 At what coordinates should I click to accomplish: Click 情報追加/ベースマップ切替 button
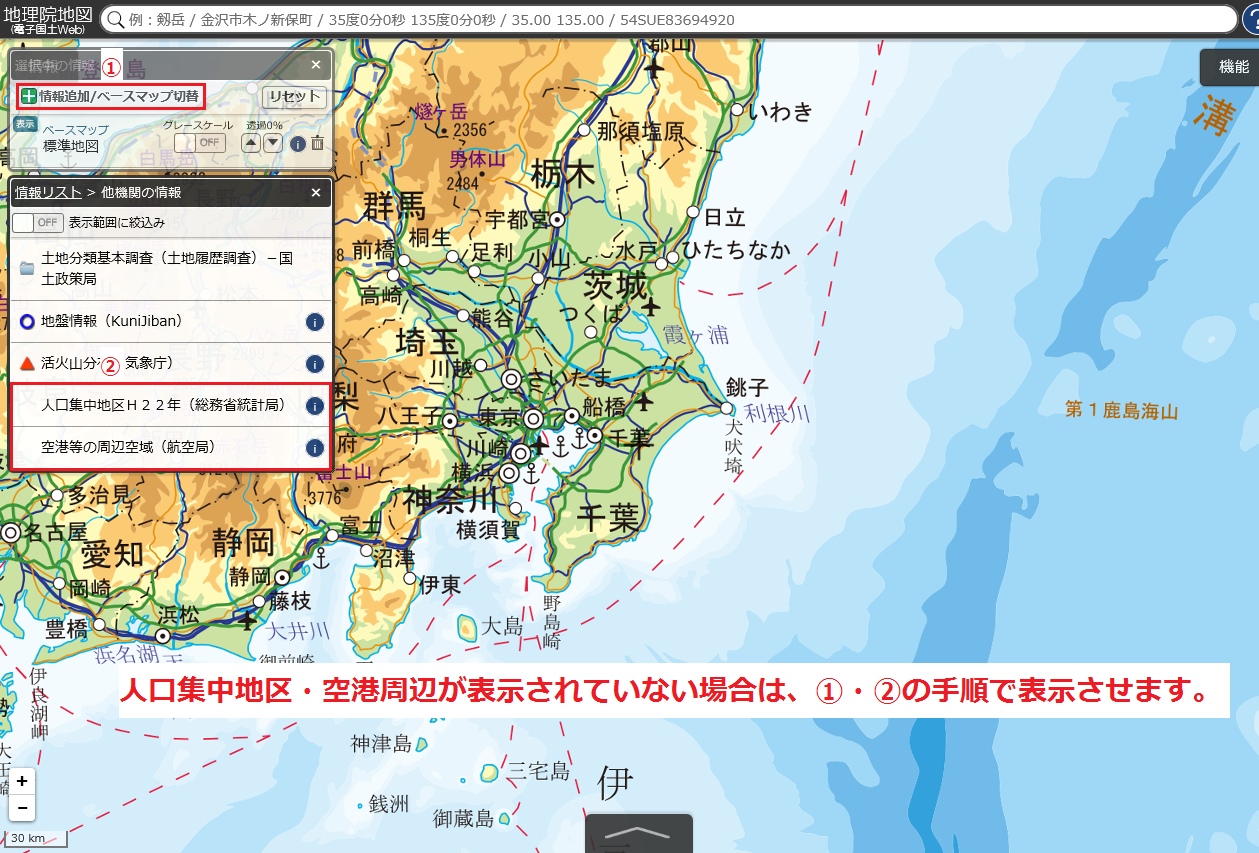(x=110, y=96)
